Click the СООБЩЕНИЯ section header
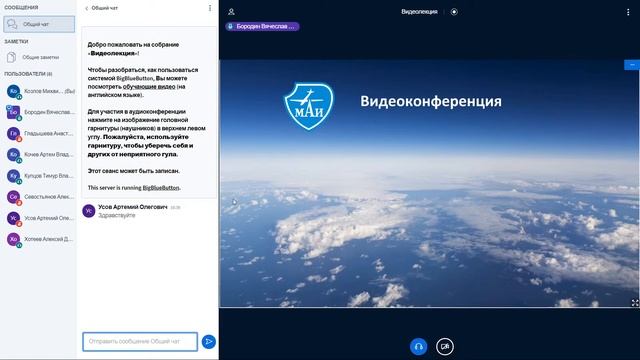The height and width of the screenshot is (360, 640). tap(21, 7)
